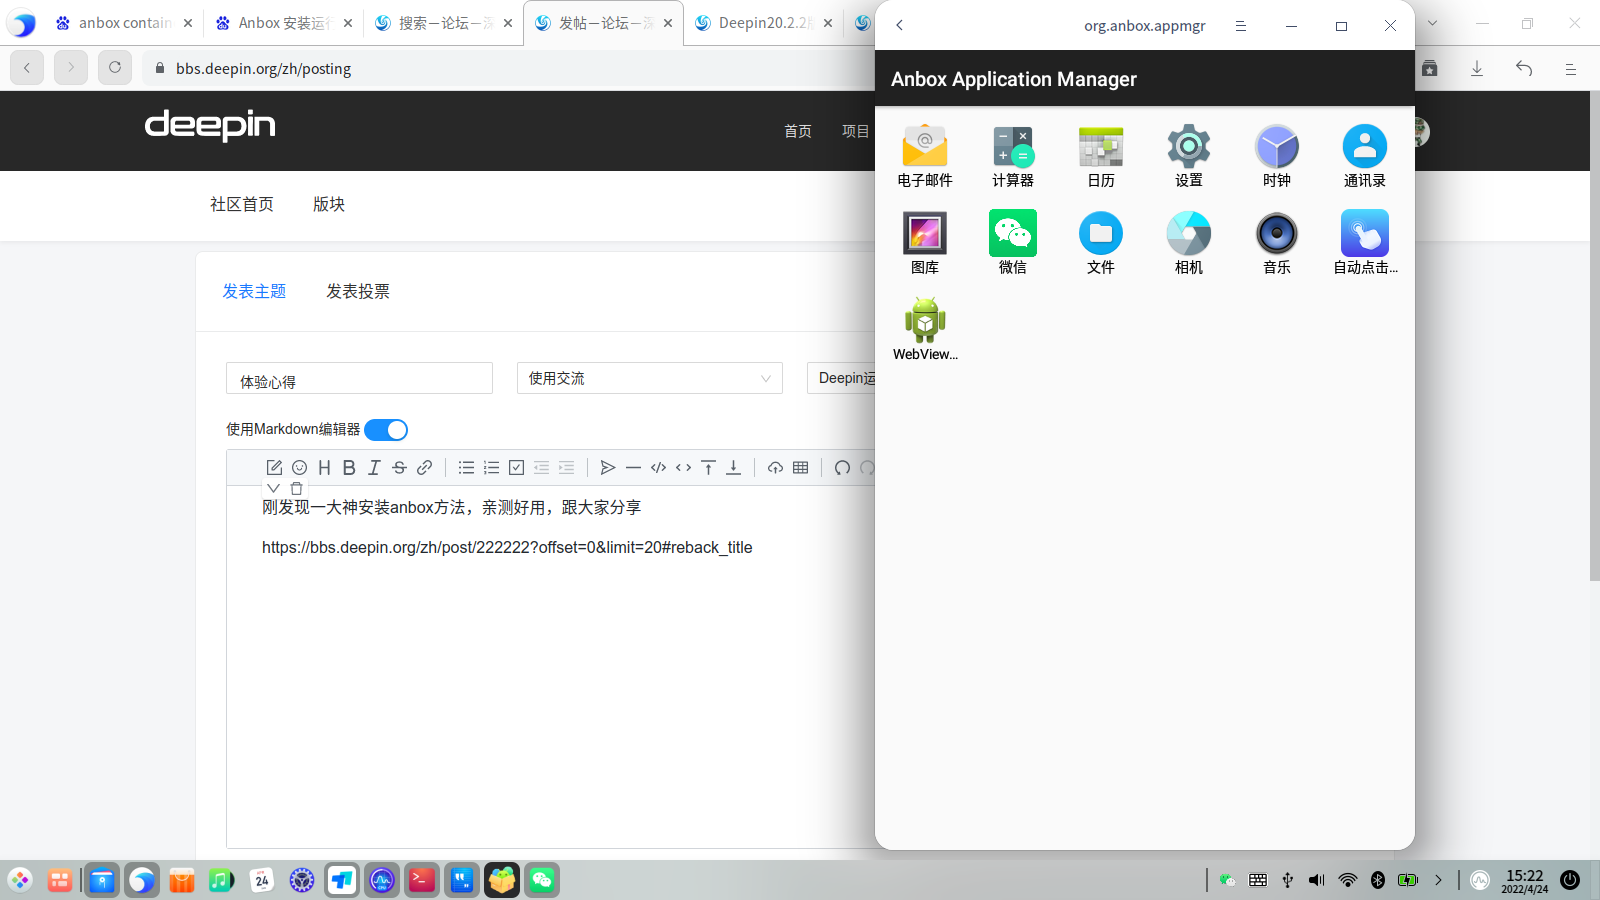Insert a horizontal line divider in editor
The height and width of the screenshot is (900, 1600).
pos(633,467)
